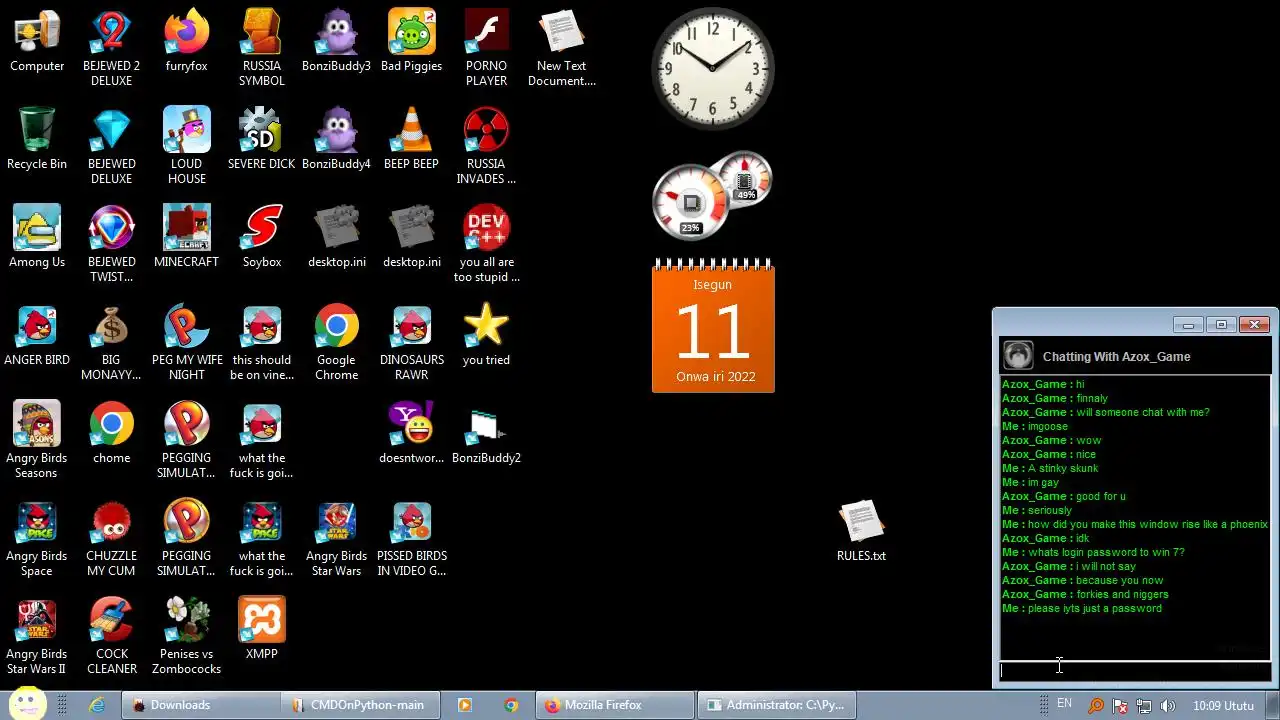The width and height of the screenshot is (1280, 720).
Task: Click the chat message input field
Action: pyautogui.click(x=1135, y=670)
